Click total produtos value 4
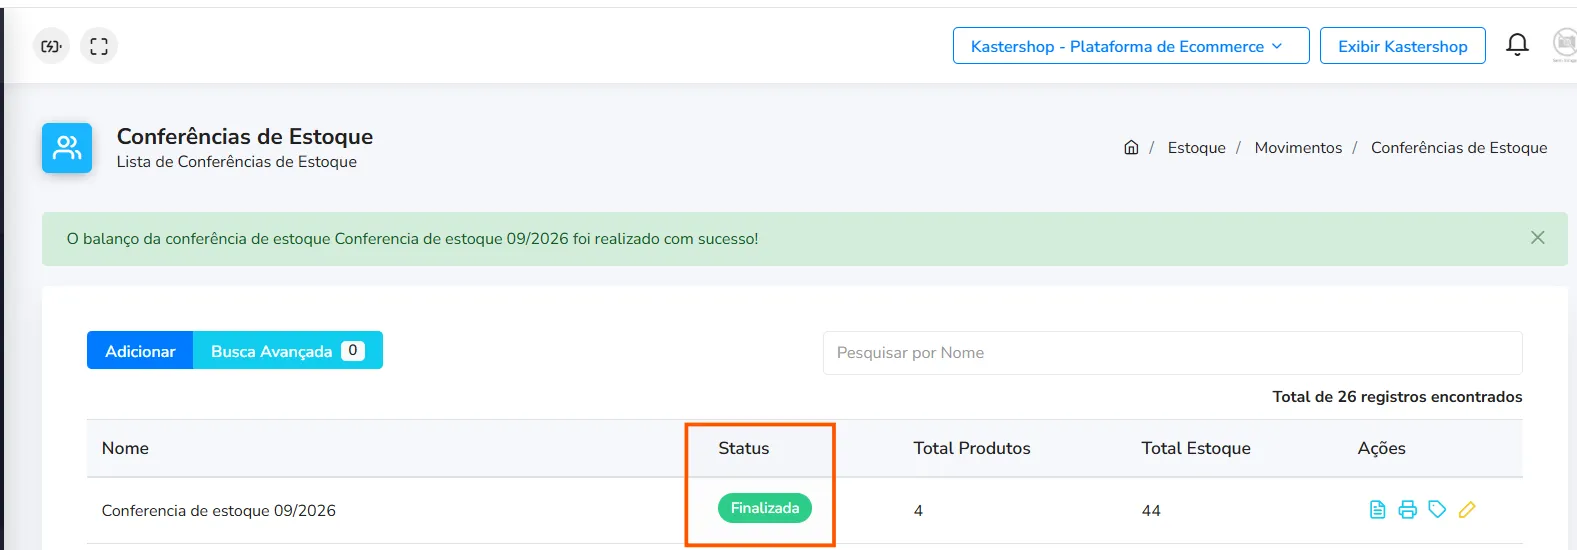 tap(918, 511)
